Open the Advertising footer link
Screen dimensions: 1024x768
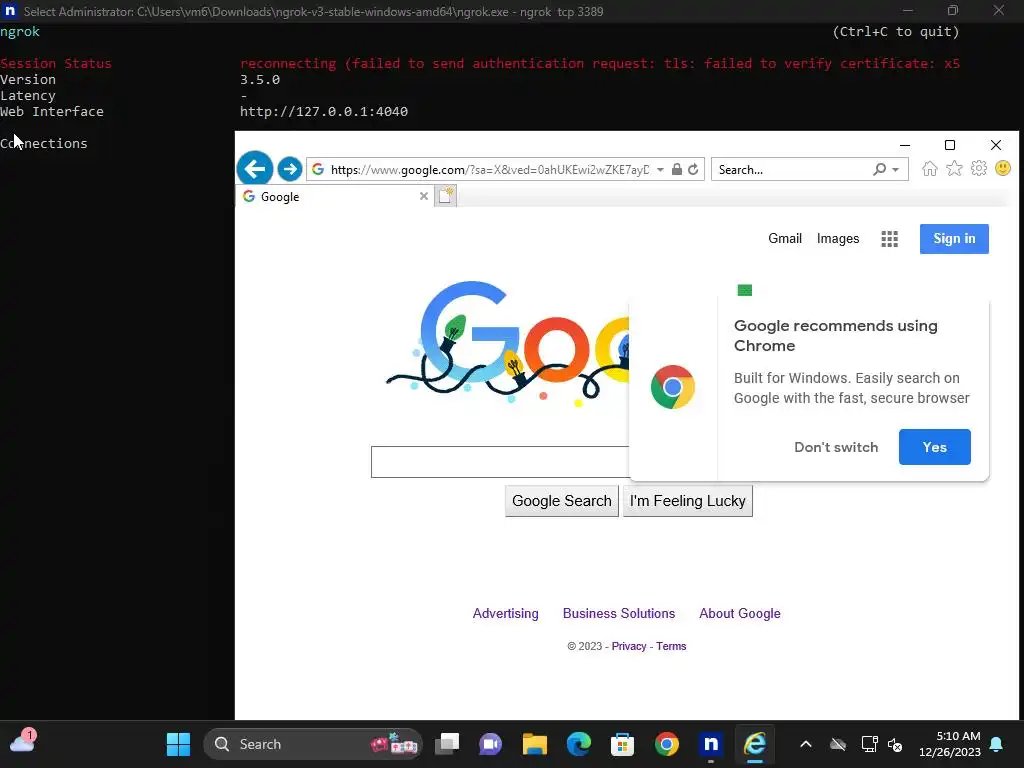click(505, 613)
